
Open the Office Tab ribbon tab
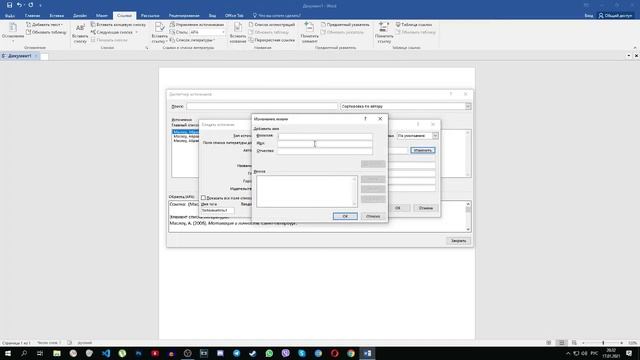tap(234, 16)
